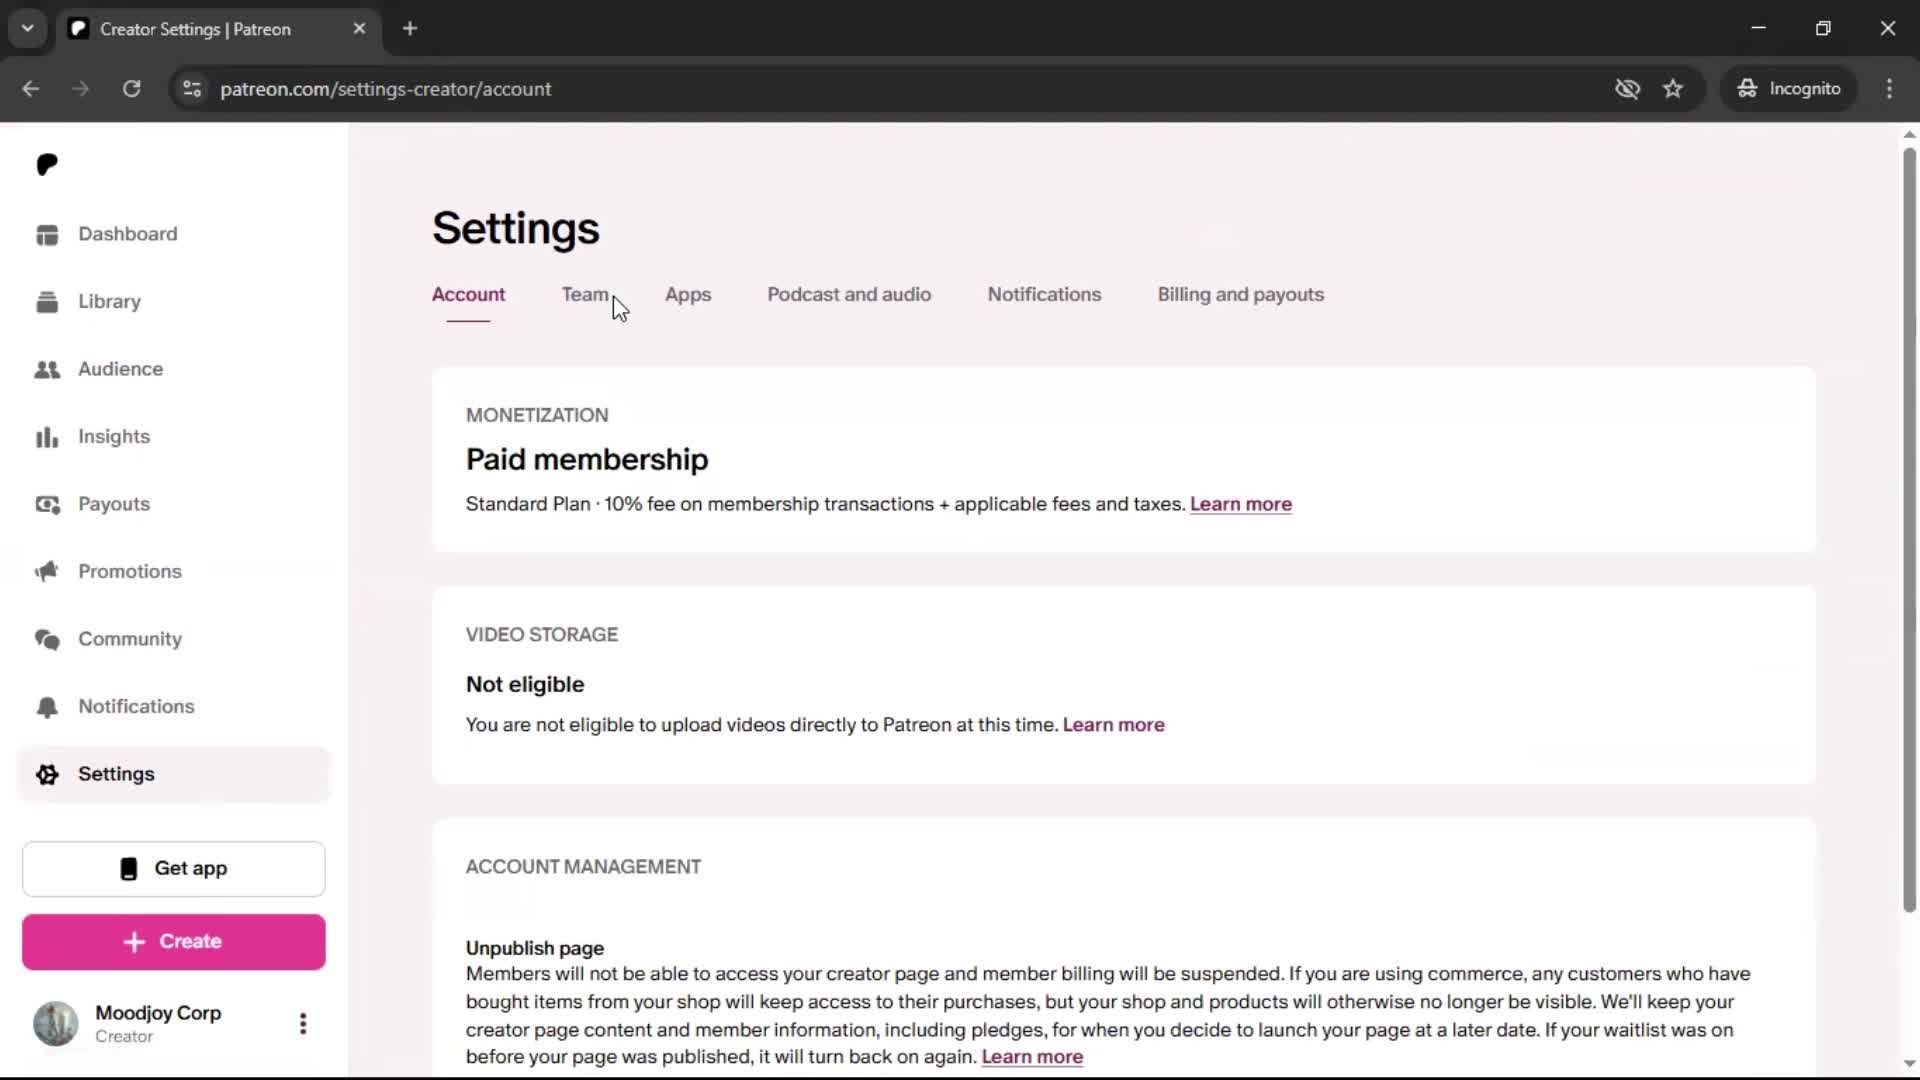
Task: Open the Library icon in sidebar
Action: [x=47, y=302]
